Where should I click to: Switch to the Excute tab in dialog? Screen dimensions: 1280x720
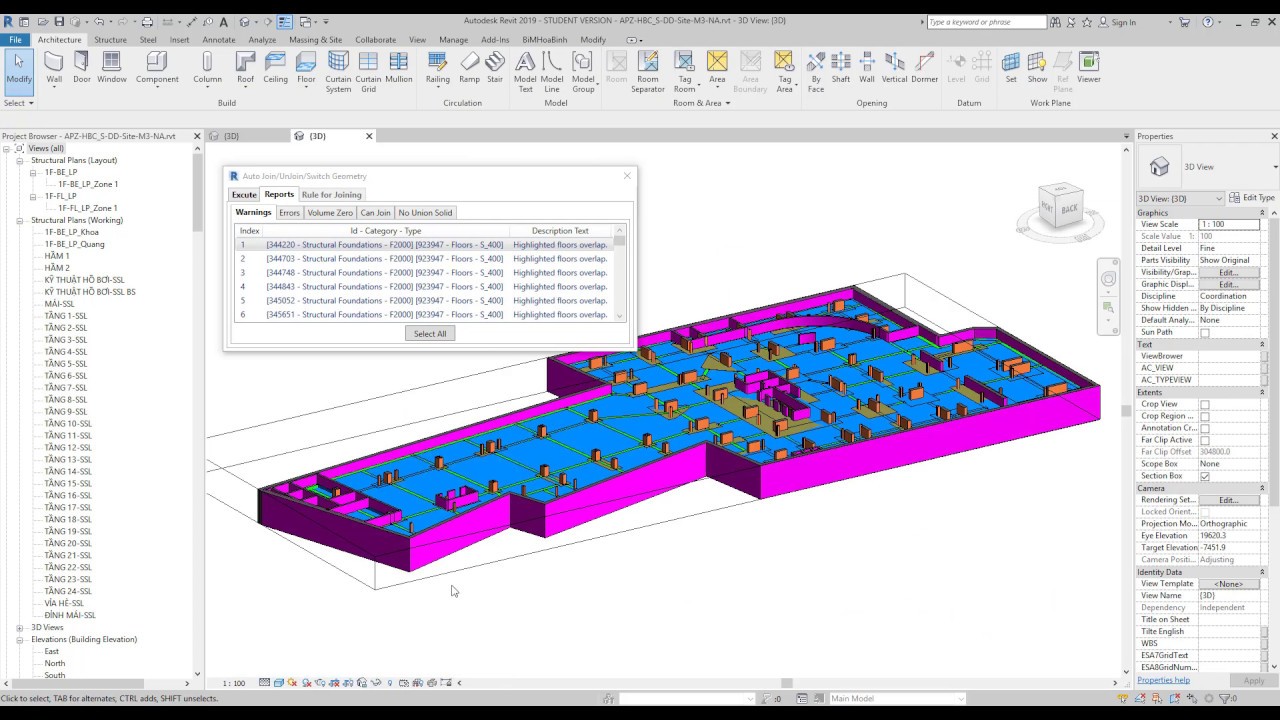244,195
